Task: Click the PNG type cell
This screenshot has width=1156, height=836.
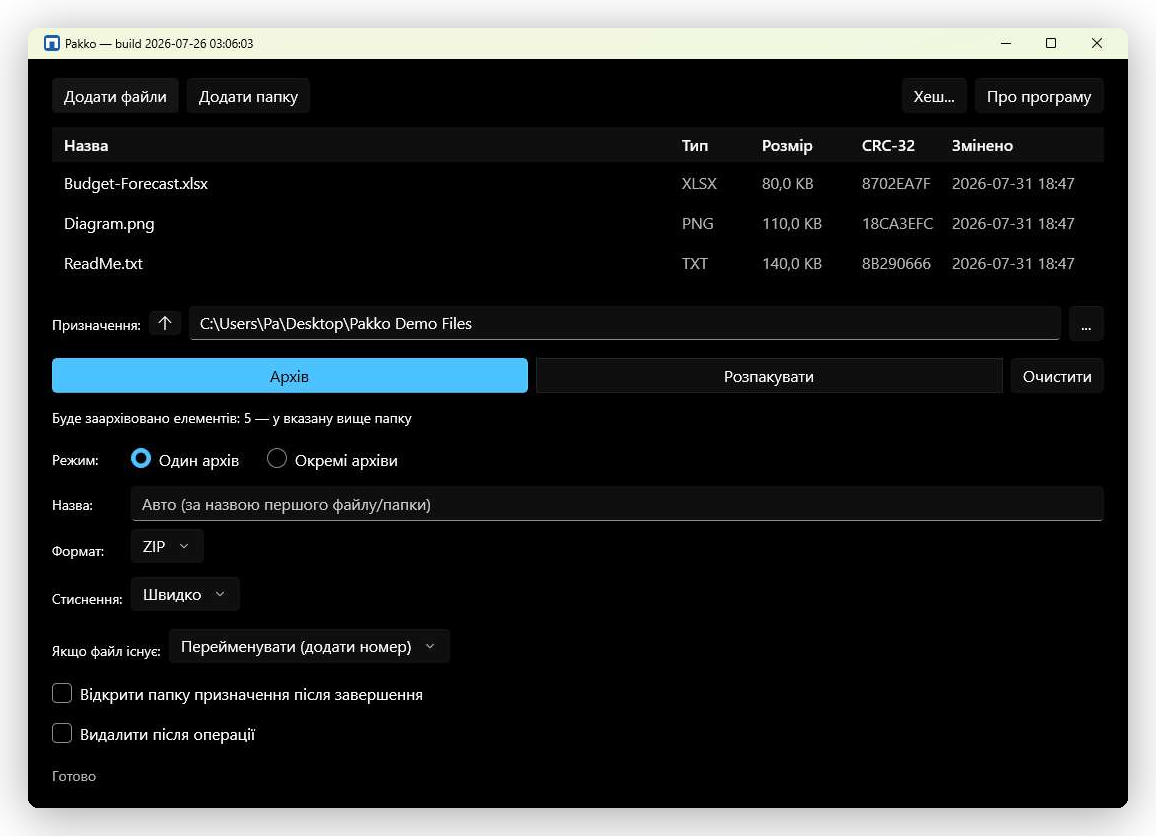Action: coord(697,223)
